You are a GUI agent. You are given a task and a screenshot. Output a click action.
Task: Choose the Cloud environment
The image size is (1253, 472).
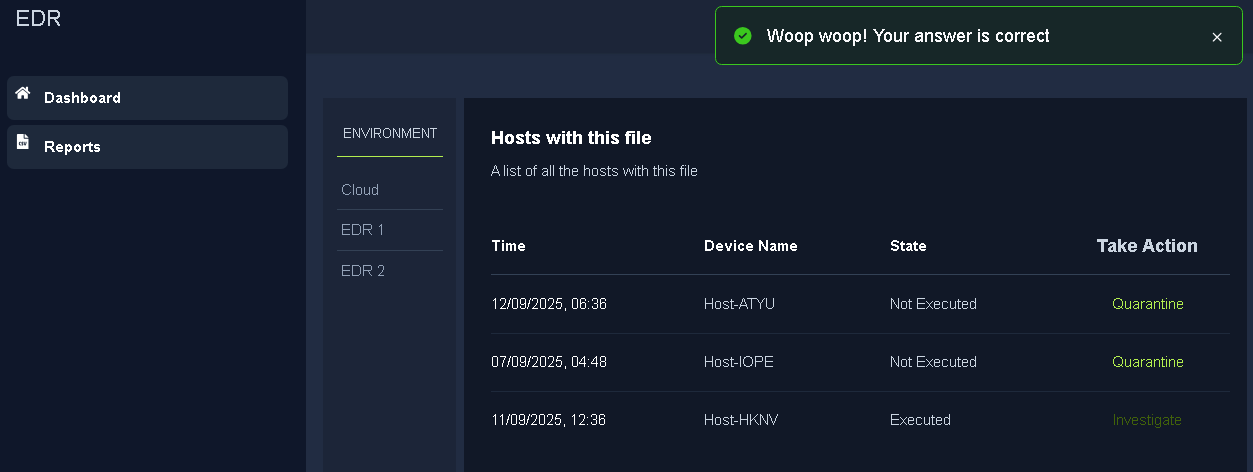tap(360, 190)
